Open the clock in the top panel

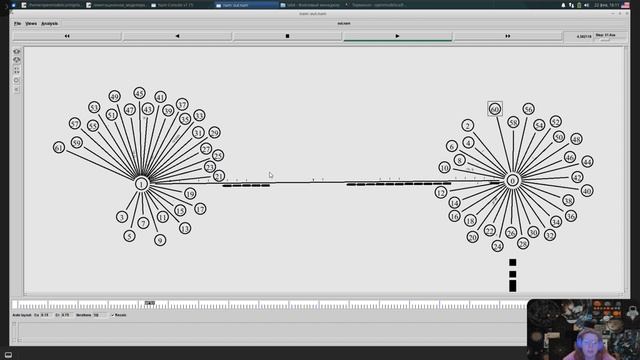coord(607,5)
